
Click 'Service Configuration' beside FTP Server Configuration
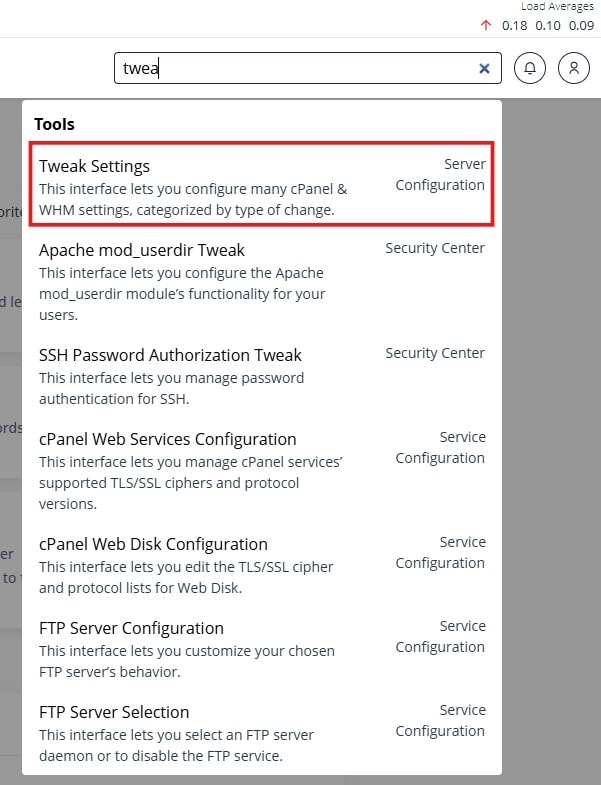(440, 637)
